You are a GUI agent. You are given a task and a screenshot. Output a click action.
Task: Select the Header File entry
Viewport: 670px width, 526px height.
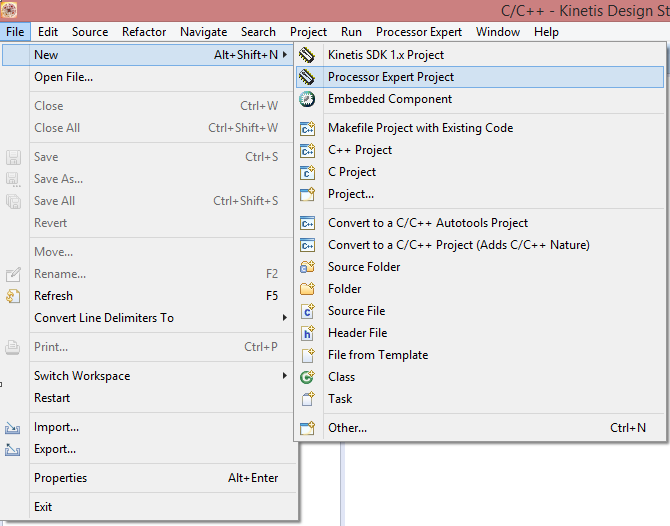point(480,333)
